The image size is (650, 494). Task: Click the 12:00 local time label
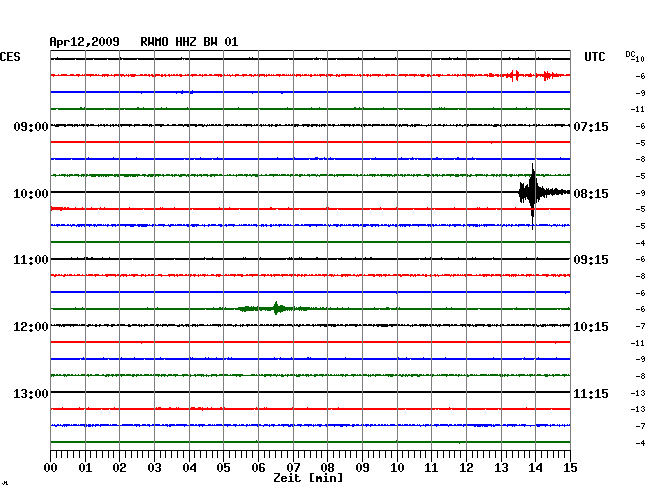point(31,327)
